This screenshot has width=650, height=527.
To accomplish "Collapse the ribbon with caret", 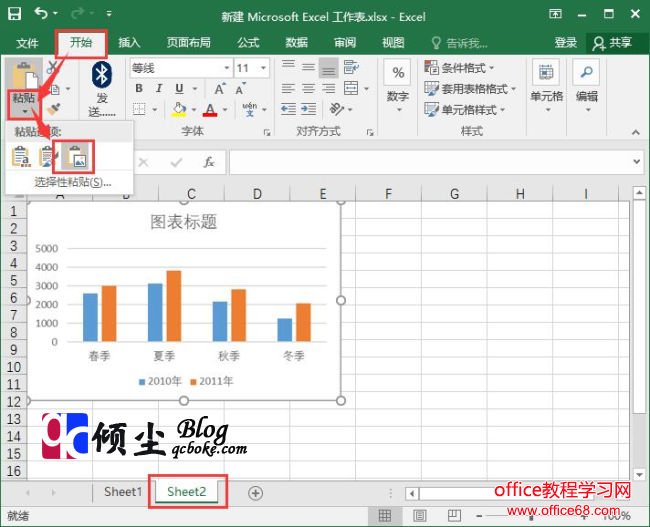I will tap(635, 132).
